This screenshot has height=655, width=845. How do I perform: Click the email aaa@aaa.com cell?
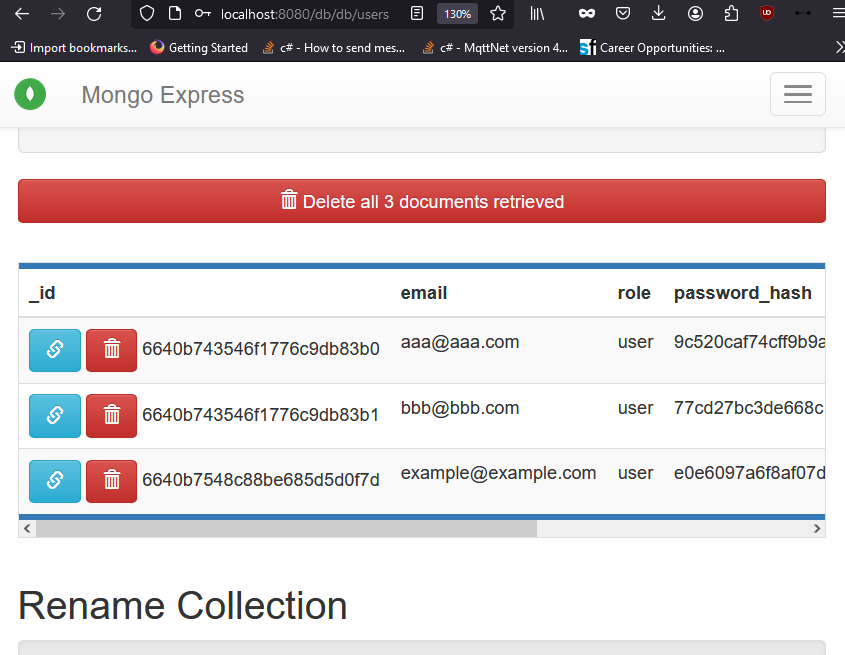pos(460,342)
